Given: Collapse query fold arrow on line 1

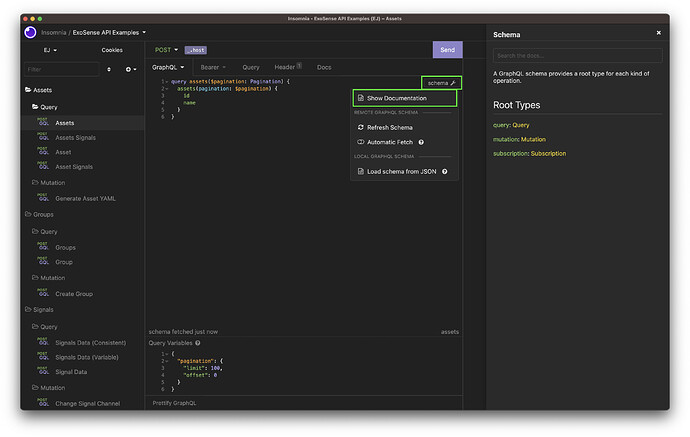Looking at the screenshot, I should [x=167, y=82].
